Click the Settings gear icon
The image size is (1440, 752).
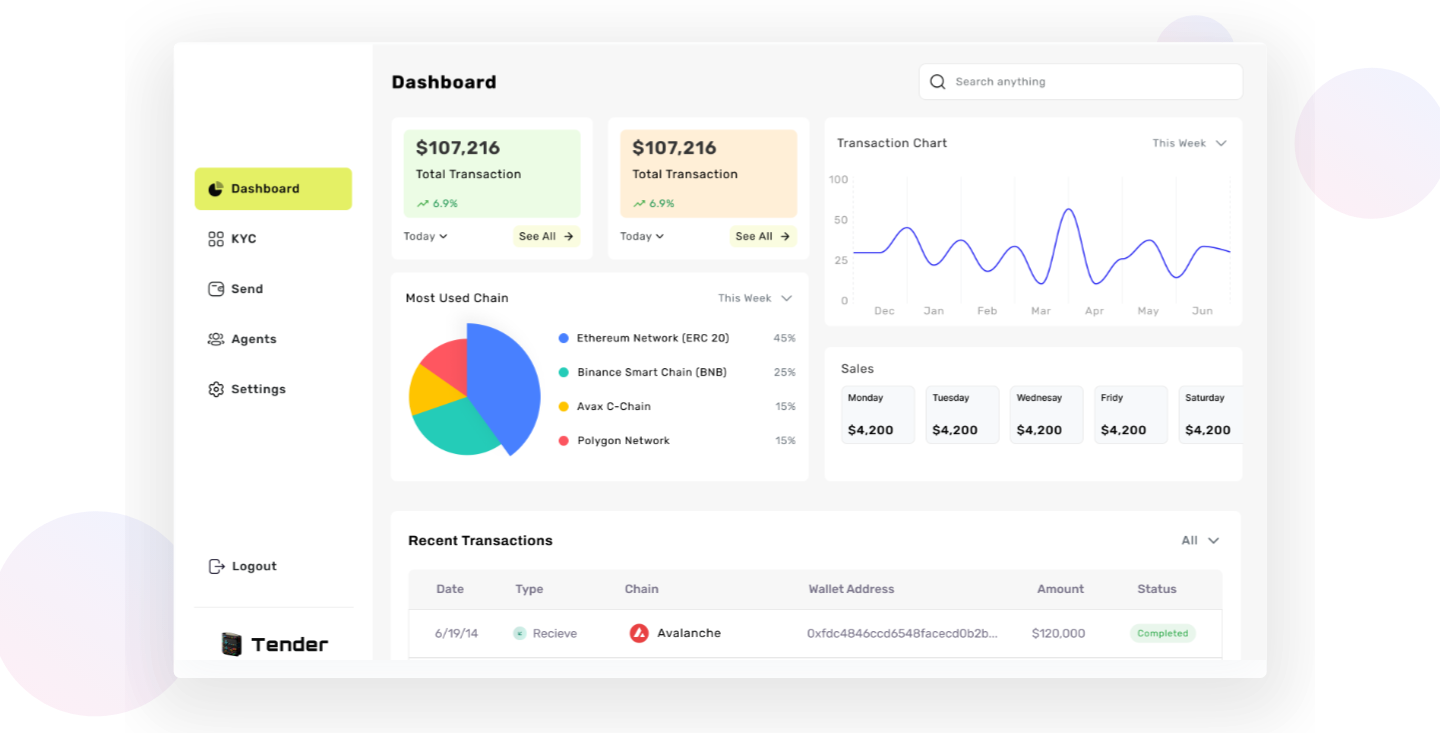(x=215, y=389)
